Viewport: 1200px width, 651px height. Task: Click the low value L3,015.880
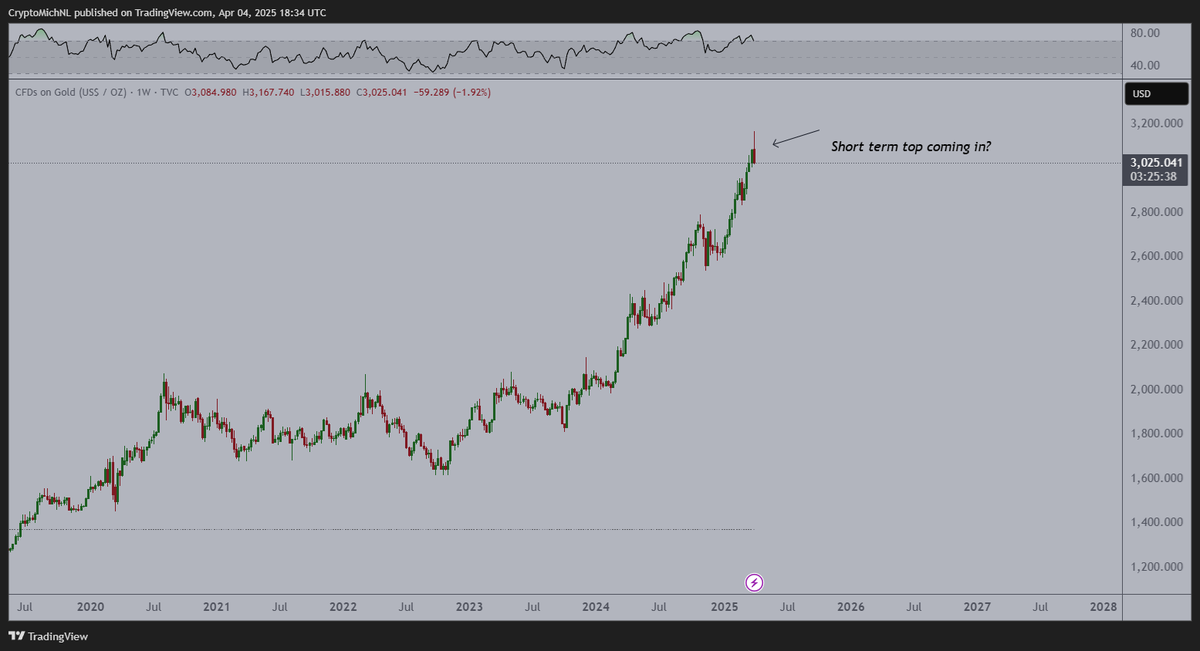[x=325, y=92]
